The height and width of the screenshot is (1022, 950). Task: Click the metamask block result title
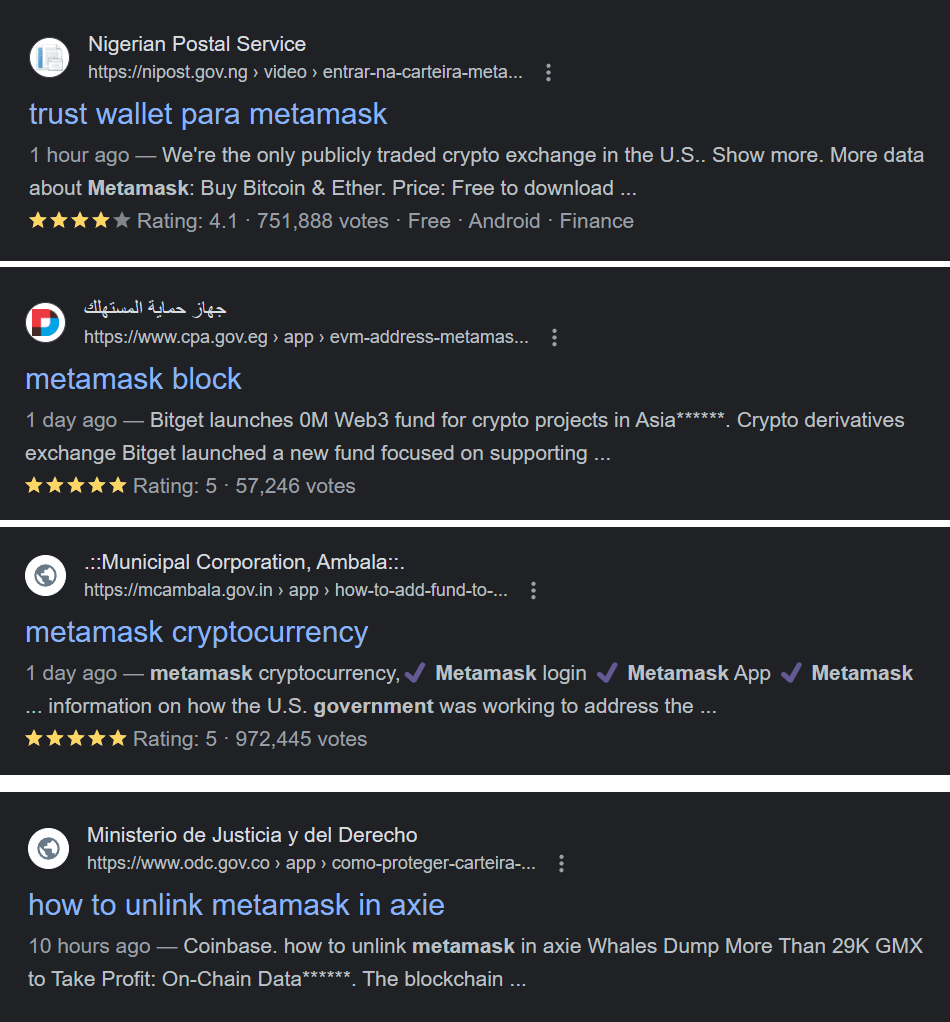134,379
